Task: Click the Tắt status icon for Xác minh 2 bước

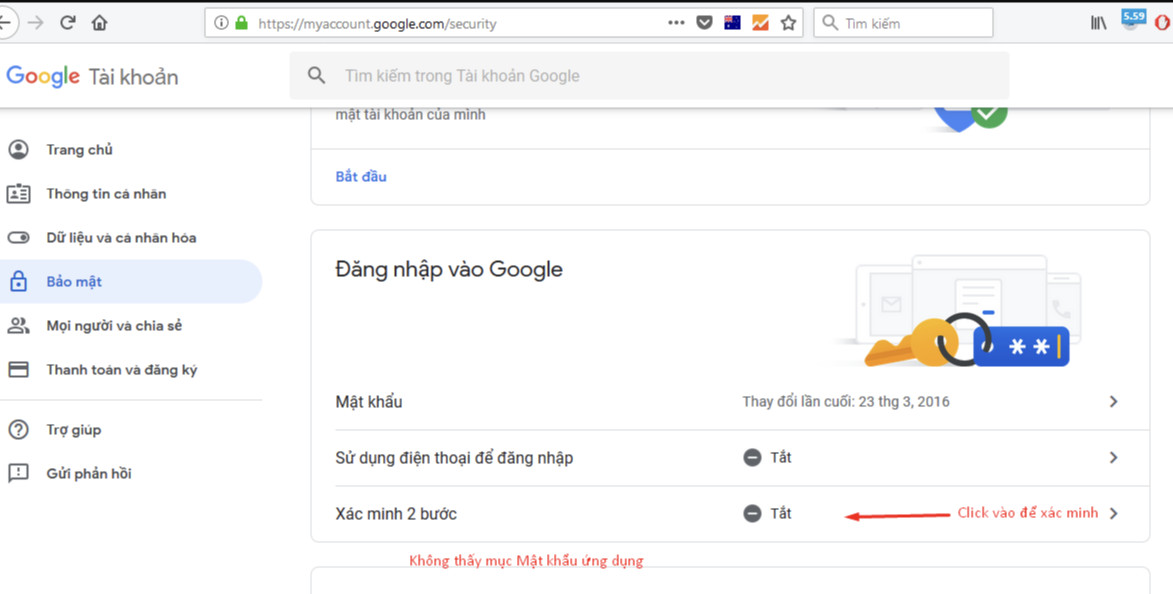Action: click(752, 513)
